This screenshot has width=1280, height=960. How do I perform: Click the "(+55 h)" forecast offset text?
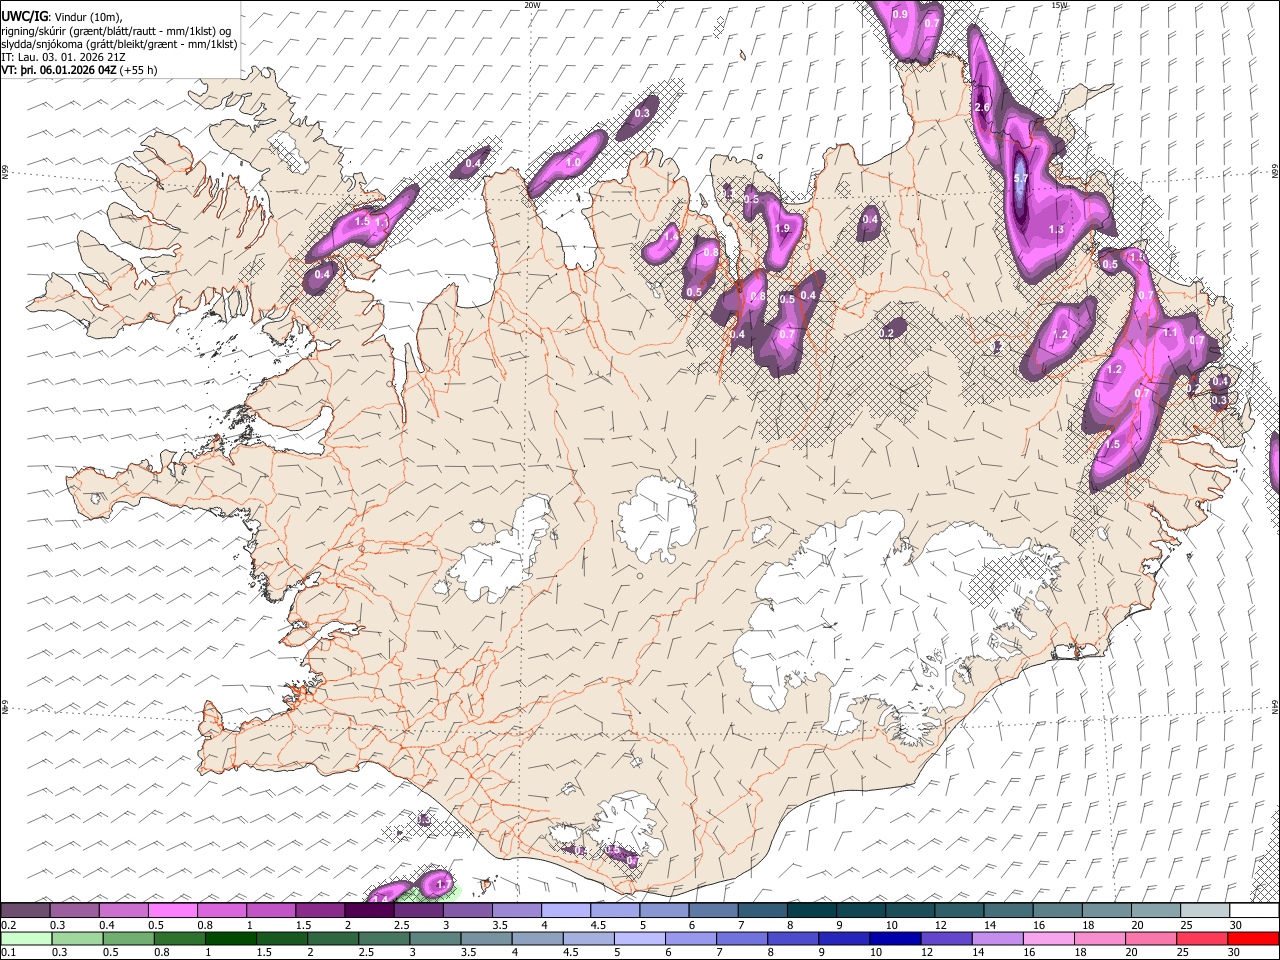click(138, 70)
